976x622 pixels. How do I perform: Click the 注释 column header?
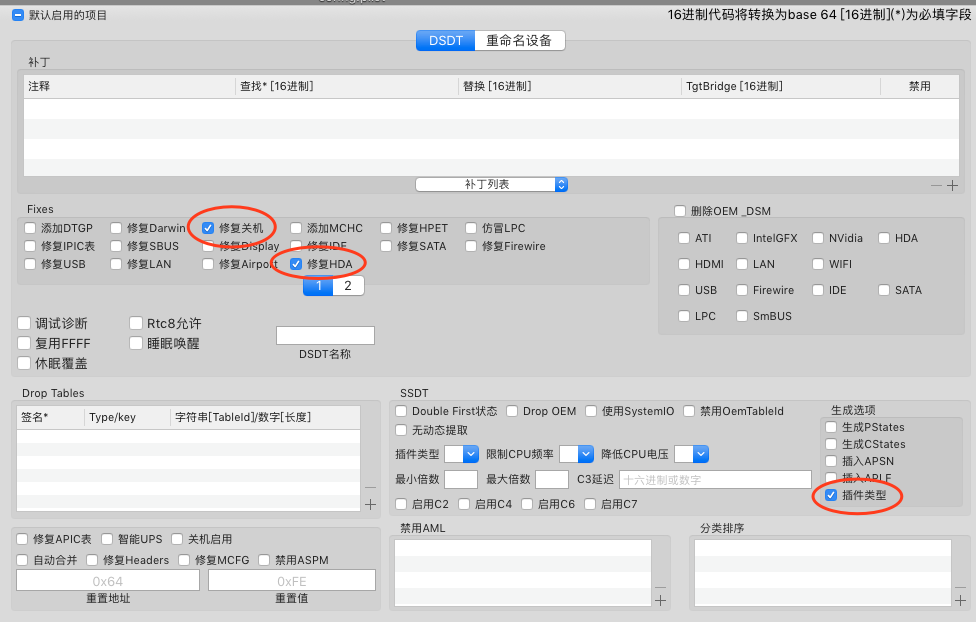130,87
